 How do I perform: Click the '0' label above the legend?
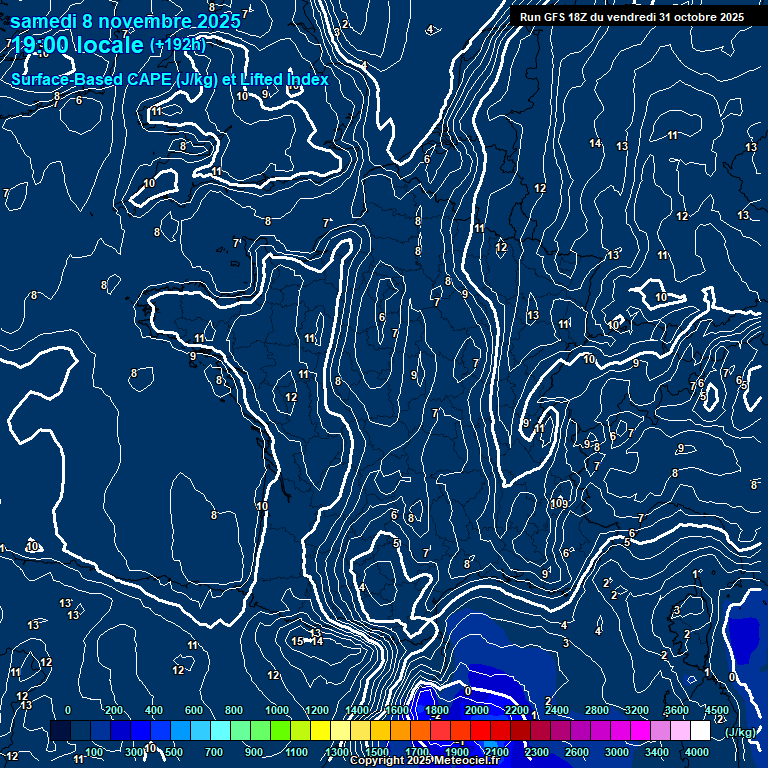(x=68, y=710)
